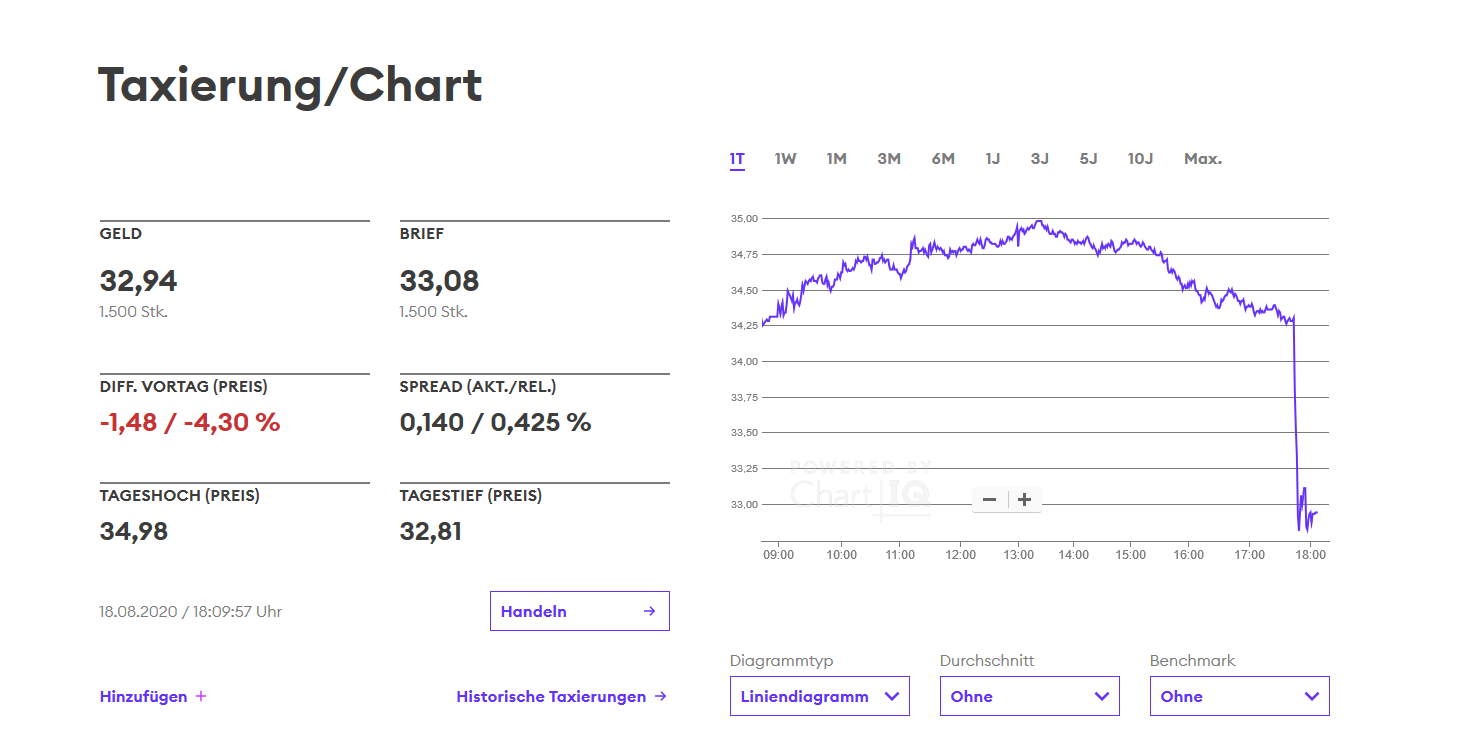This screenshot has height=749, width=1471.
Task: Click the plus icon next to Hinzufügen
Action: coord(202,696)
